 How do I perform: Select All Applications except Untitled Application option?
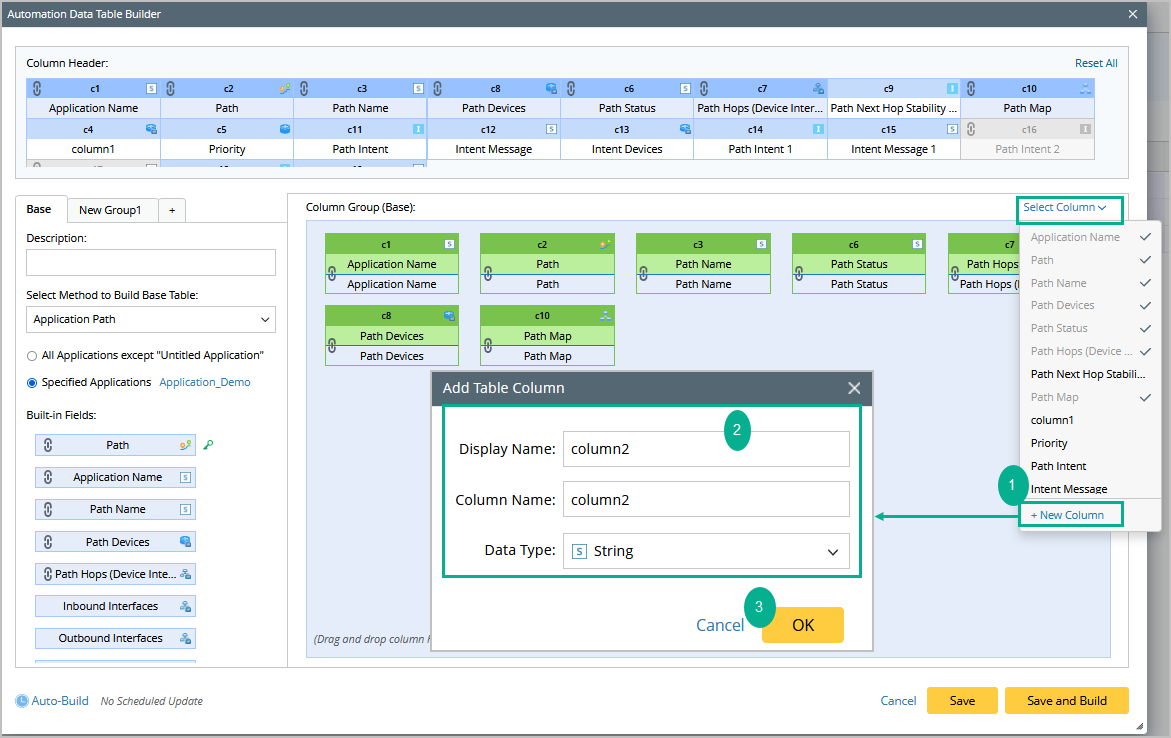[33, 356]
